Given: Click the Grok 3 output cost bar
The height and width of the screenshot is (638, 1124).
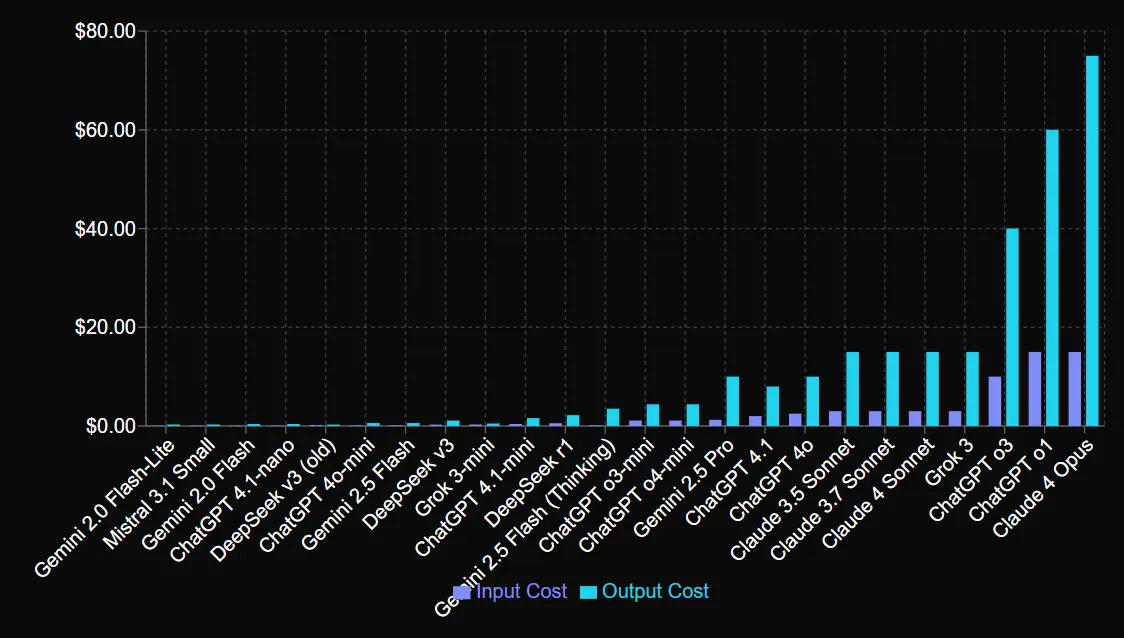Looking at the screenshot, I should (x=972, y=389).
